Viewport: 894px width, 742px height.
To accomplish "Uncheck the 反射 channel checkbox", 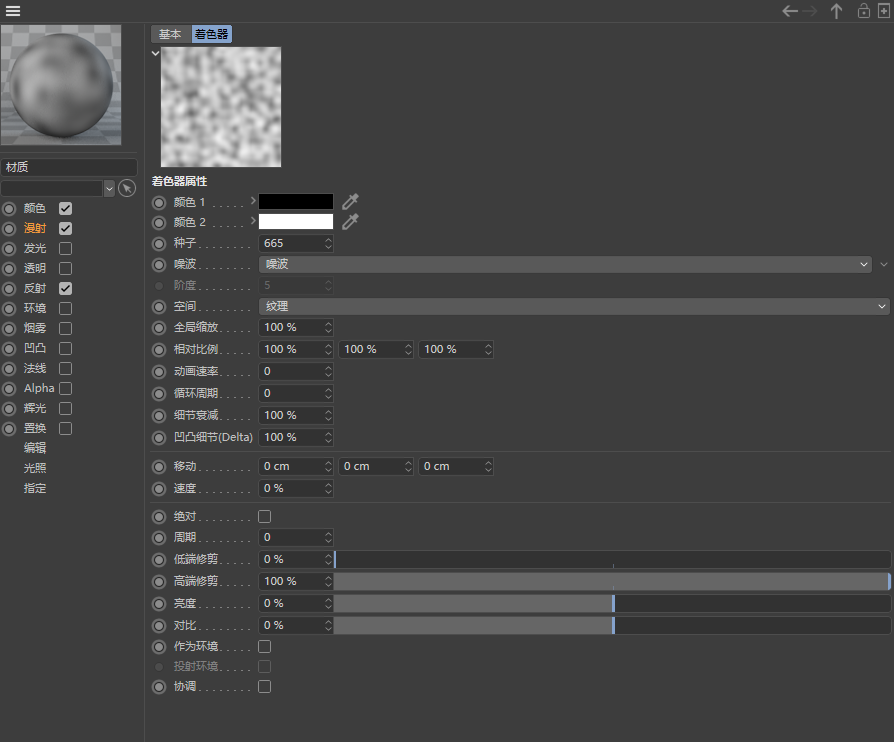I will (x=66, y=289).
